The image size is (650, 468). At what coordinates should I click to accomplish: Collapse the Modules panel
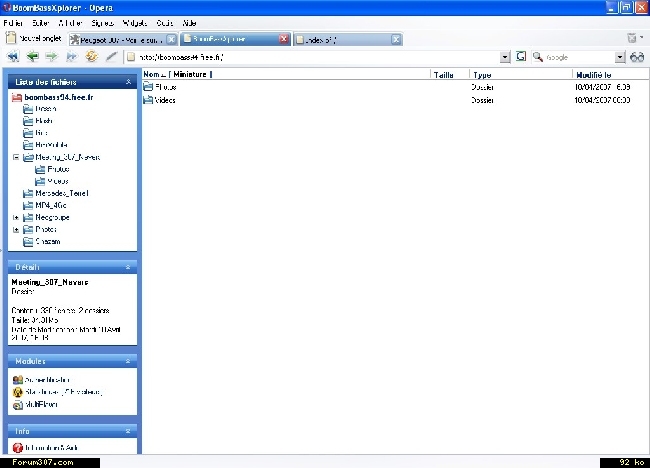(x=128, y=361)
